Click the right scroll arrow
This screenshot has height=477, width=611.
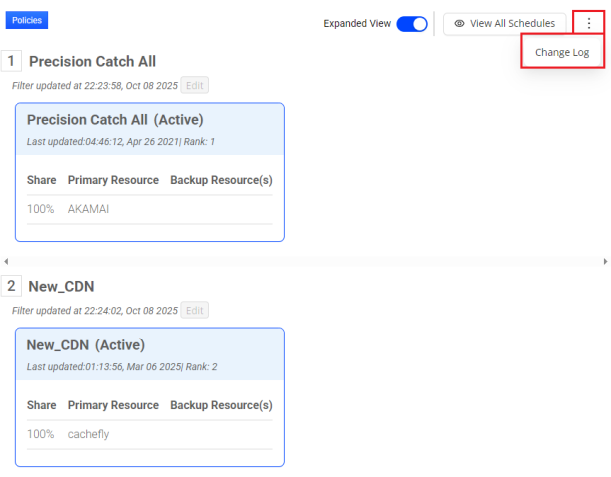605,261
